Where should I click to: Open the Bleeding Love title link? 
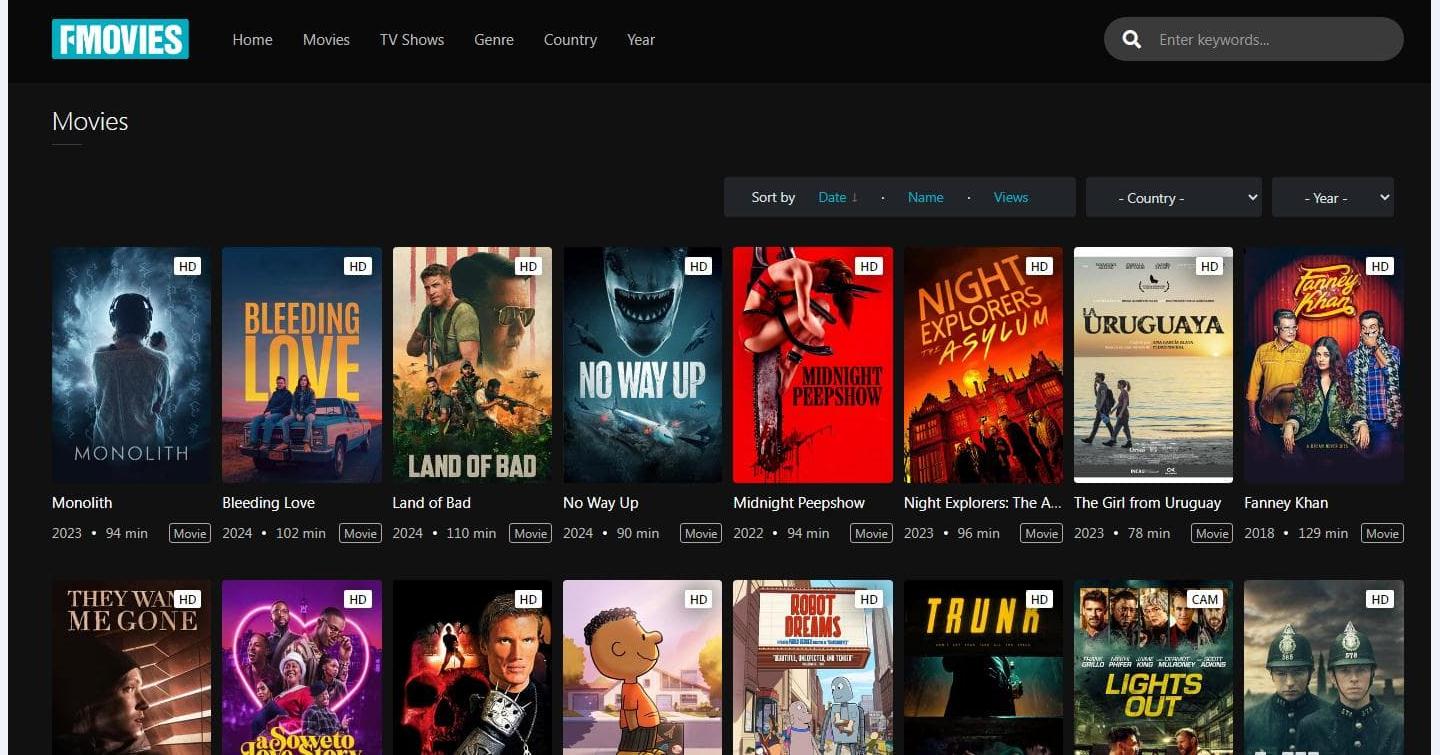(x=268, y=503)
